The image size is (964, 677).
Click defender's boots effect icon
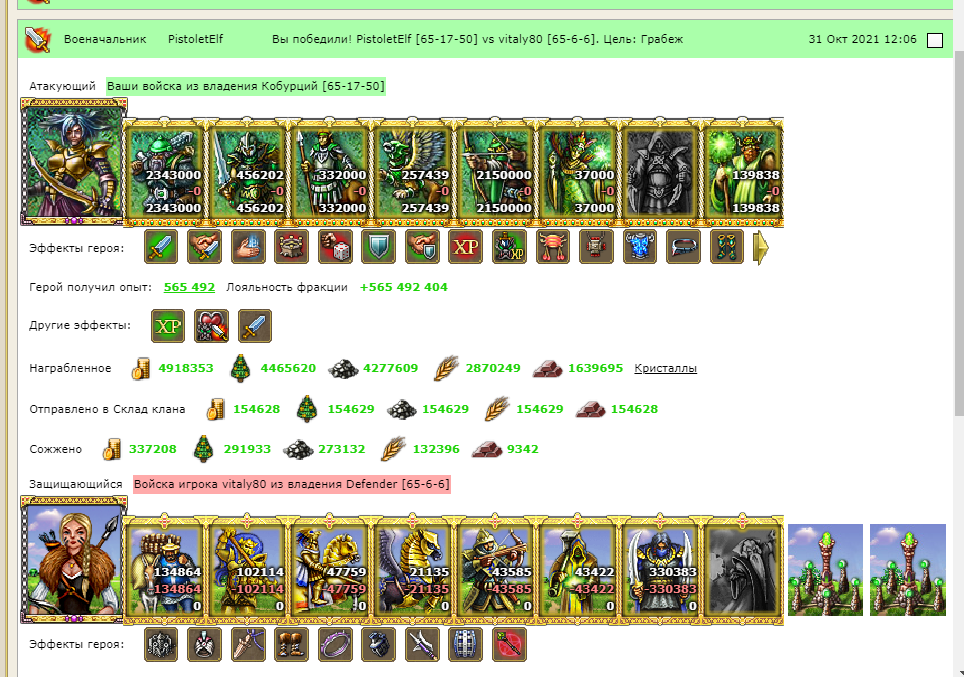[291, 644]
